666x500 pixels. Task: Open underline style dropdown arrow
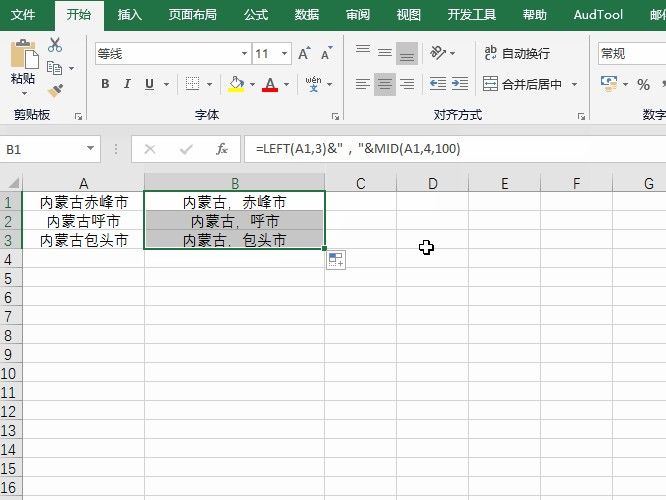166,84
